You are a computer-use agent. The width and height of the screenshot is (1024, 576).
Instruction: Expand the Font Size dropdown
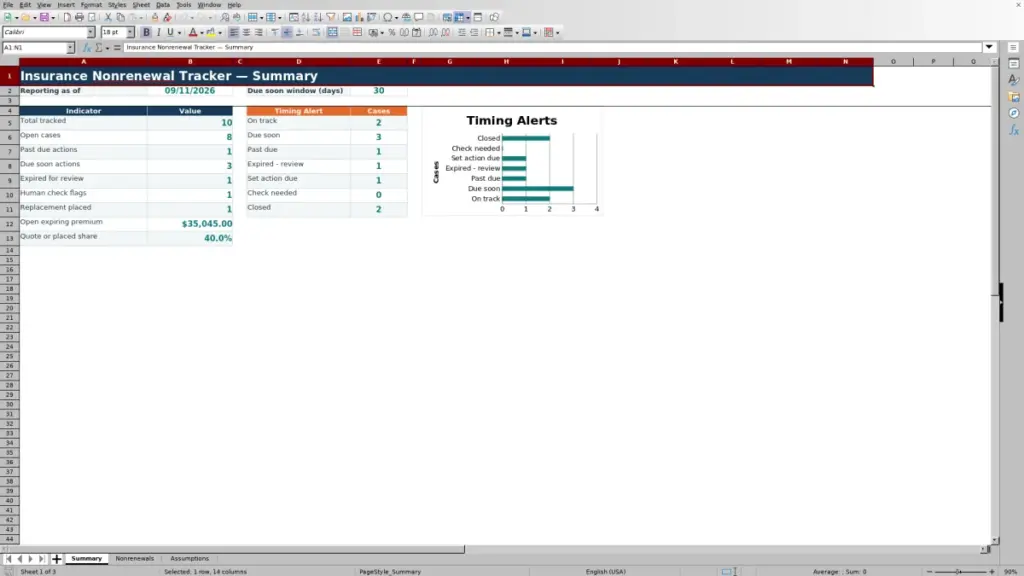(x=130, y=32)
